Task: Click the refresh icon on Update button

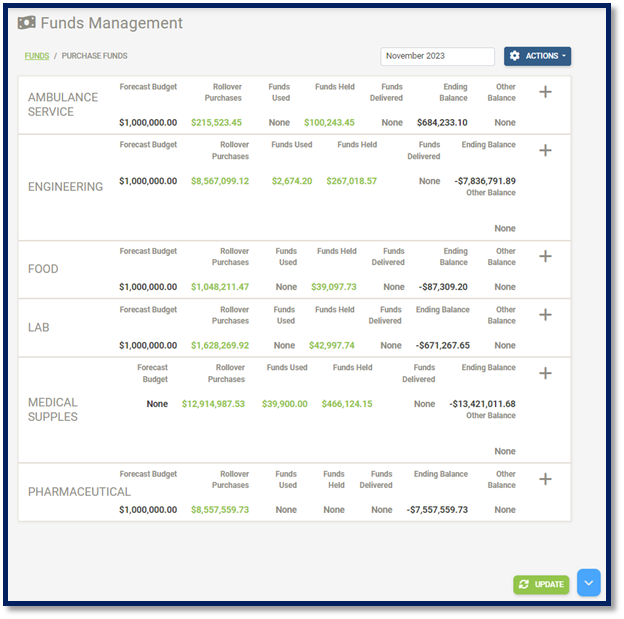Action: point(524,584)
